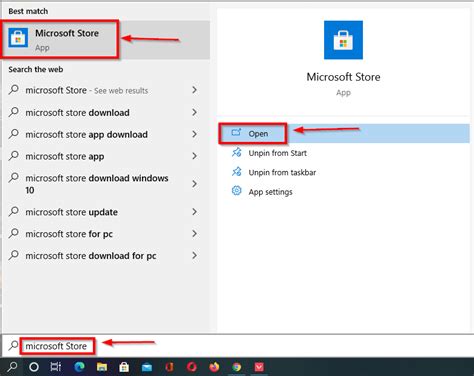Click the Microsoft Store icon in Best match
Image resolution: width=474 pixels, height=376 pixels.
(18, 38)
